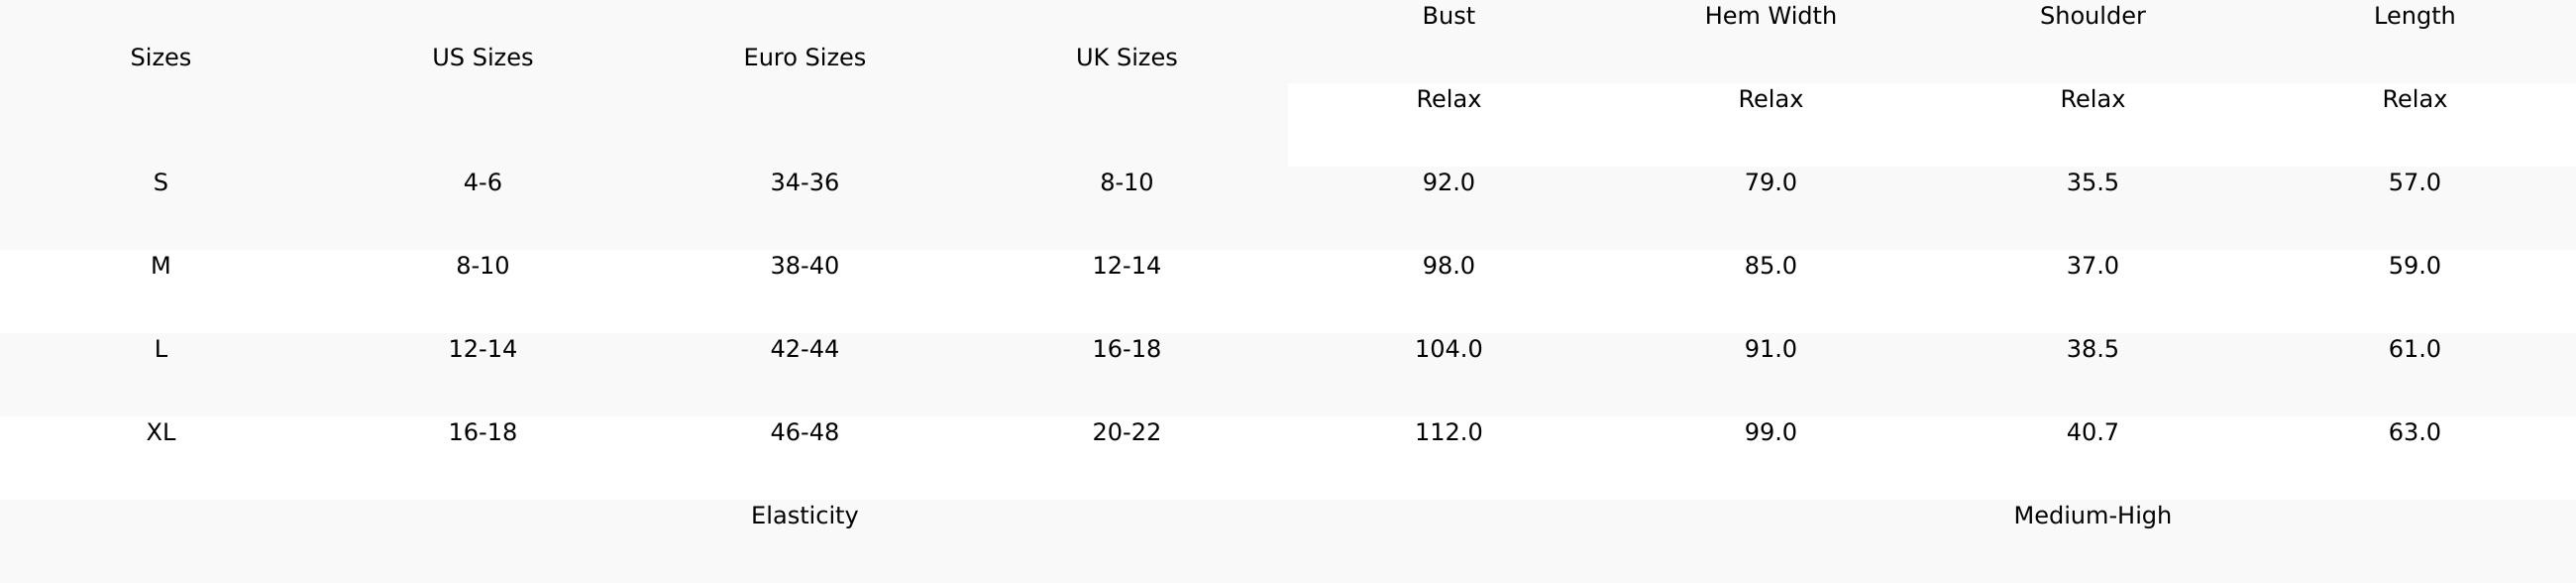
Task: Select UK size 20-22 cell
Action: click(x=1126, y=432)
